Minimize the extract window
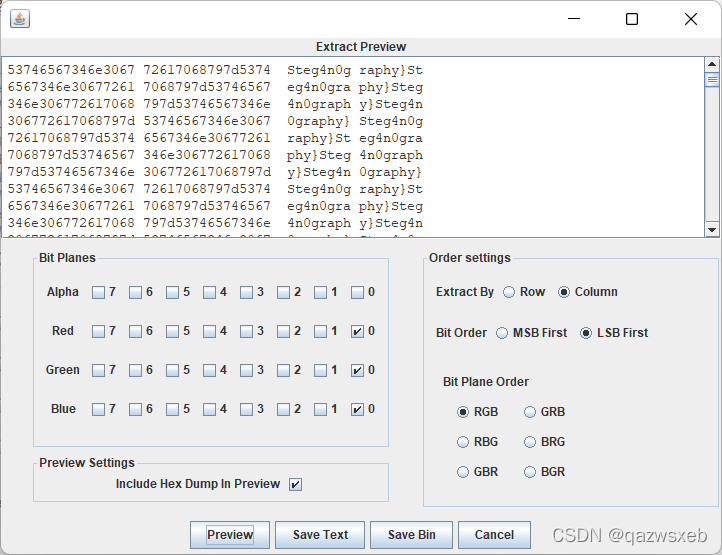 click(574, 19)
